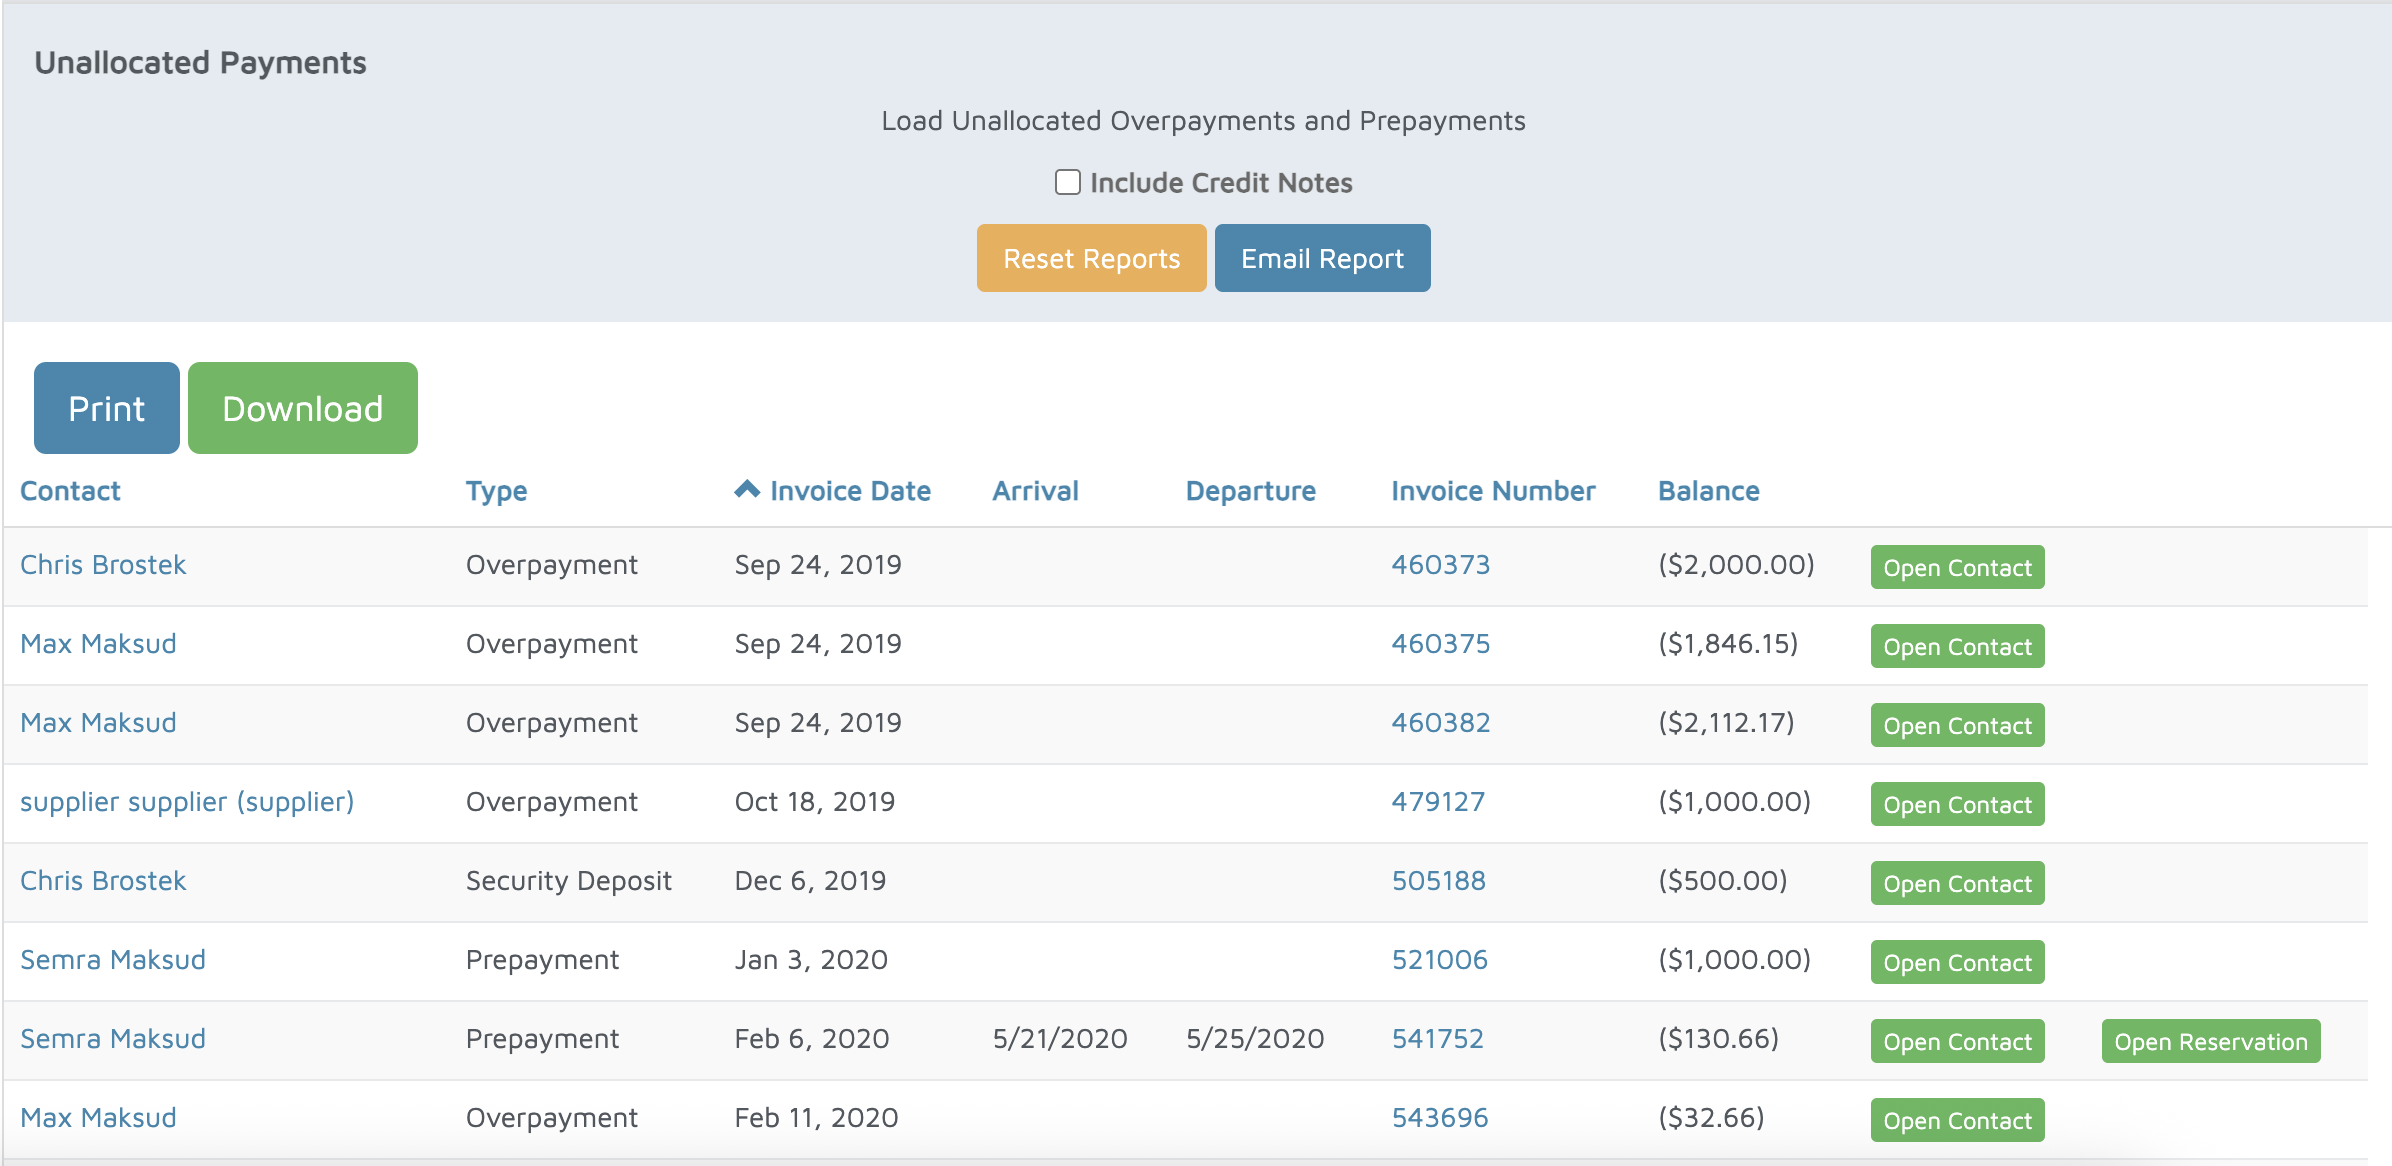Sort table by Contact column
The width and height of the screenshot is (2392, 1166).
pos(70,491)
